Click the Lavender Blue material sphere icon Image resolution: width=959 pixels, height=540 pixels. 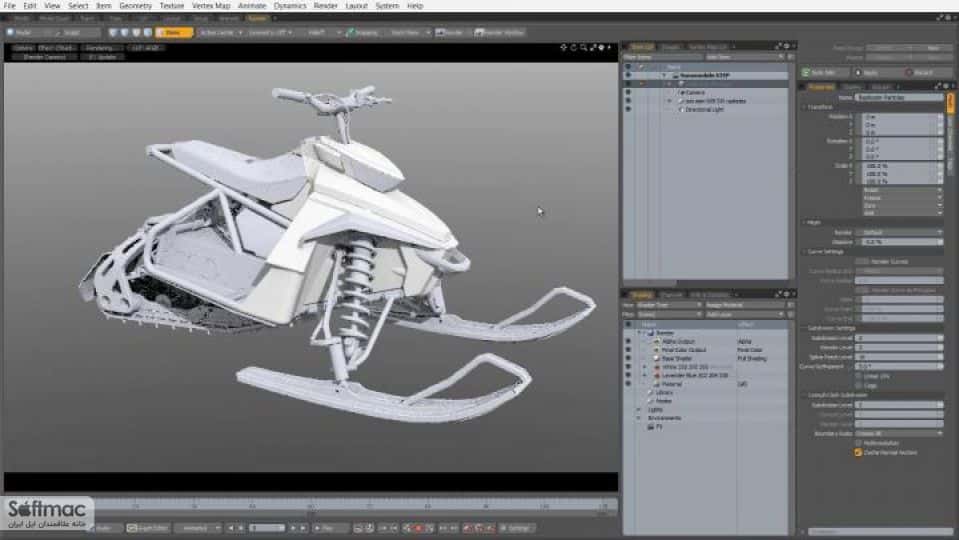coord(657,375)
